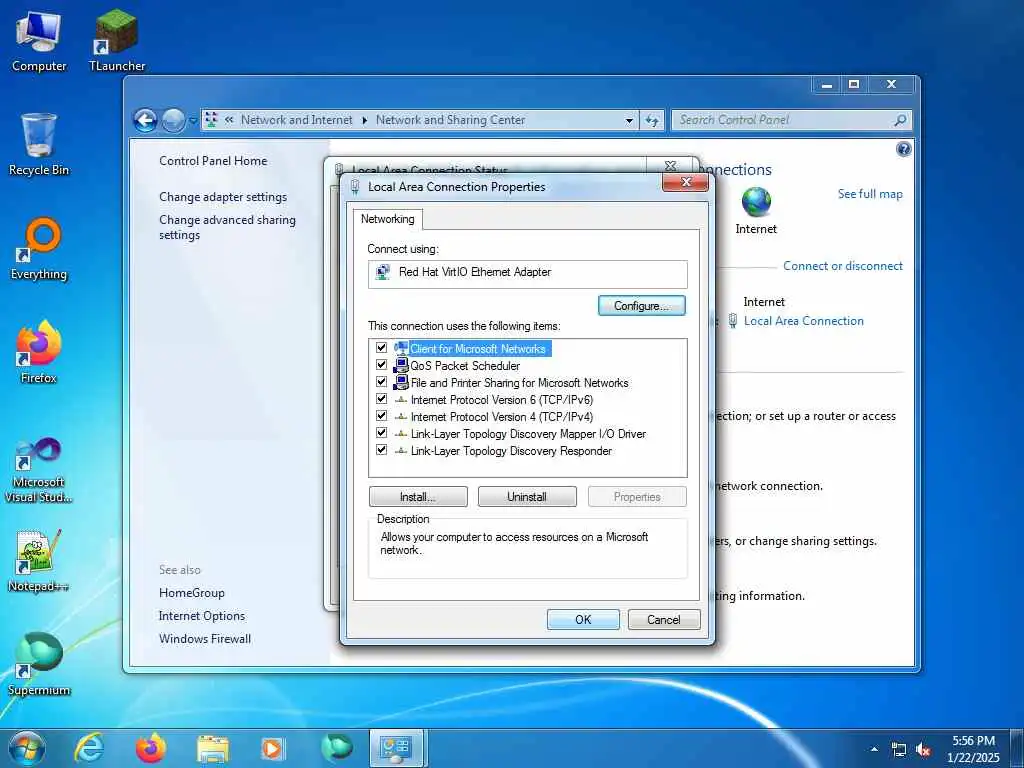
Task: Select the QoS Packet Scheduler row
Action: [x=465, y=366]
